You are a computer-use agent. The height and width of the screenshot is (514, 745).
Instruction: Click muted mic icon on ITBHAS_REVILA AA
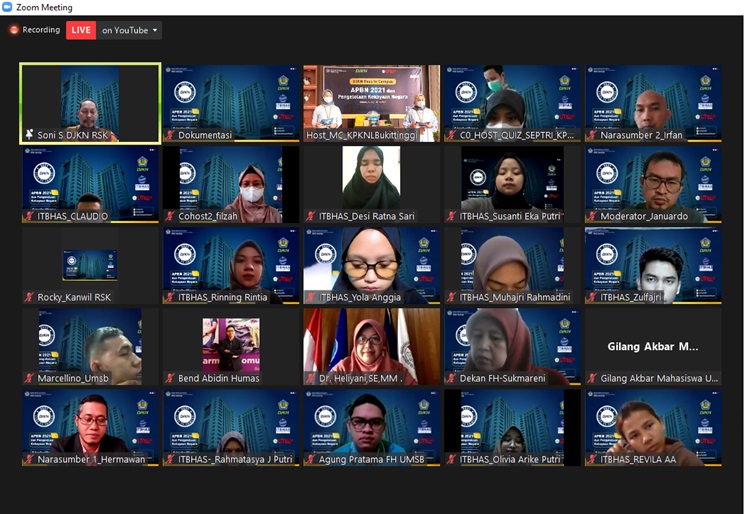pos(592,460)
